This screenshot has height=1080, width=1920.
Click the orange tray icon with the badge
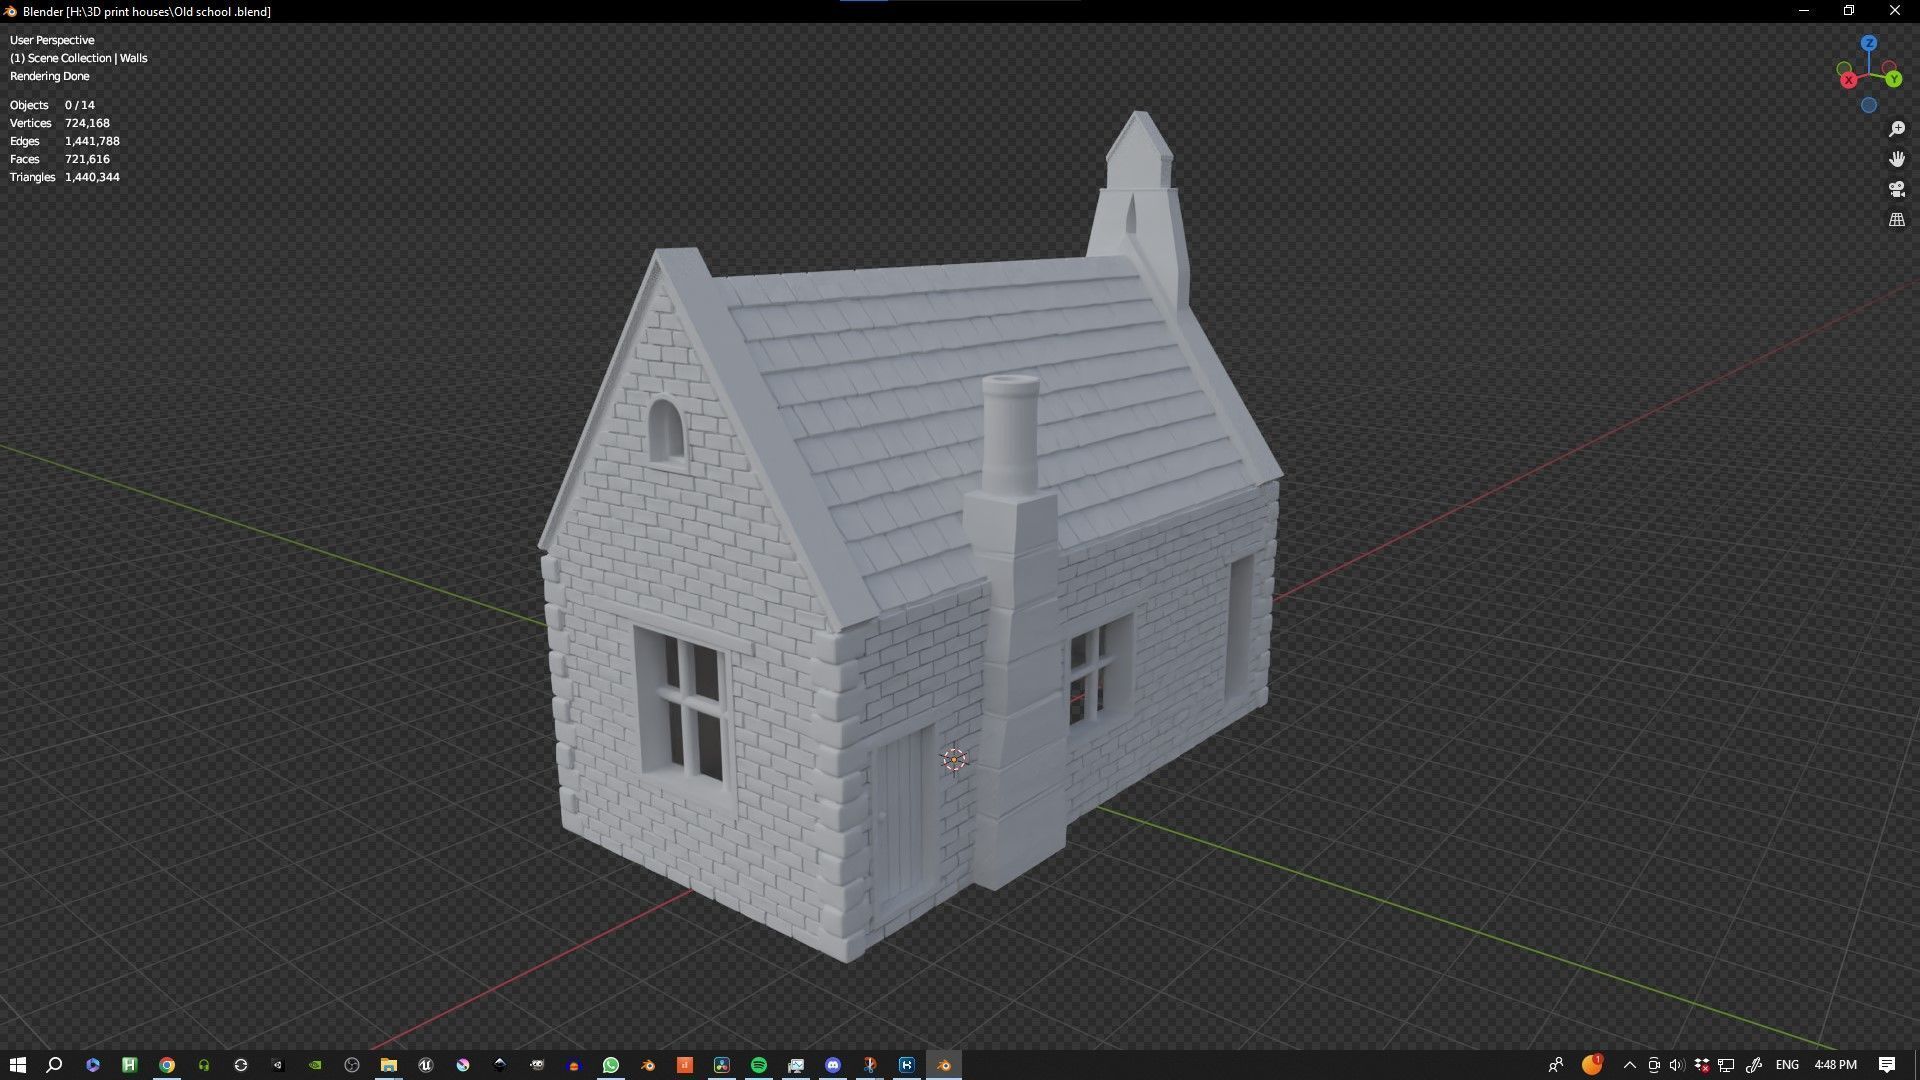pyautogui.click(x=1591, y=1064)
